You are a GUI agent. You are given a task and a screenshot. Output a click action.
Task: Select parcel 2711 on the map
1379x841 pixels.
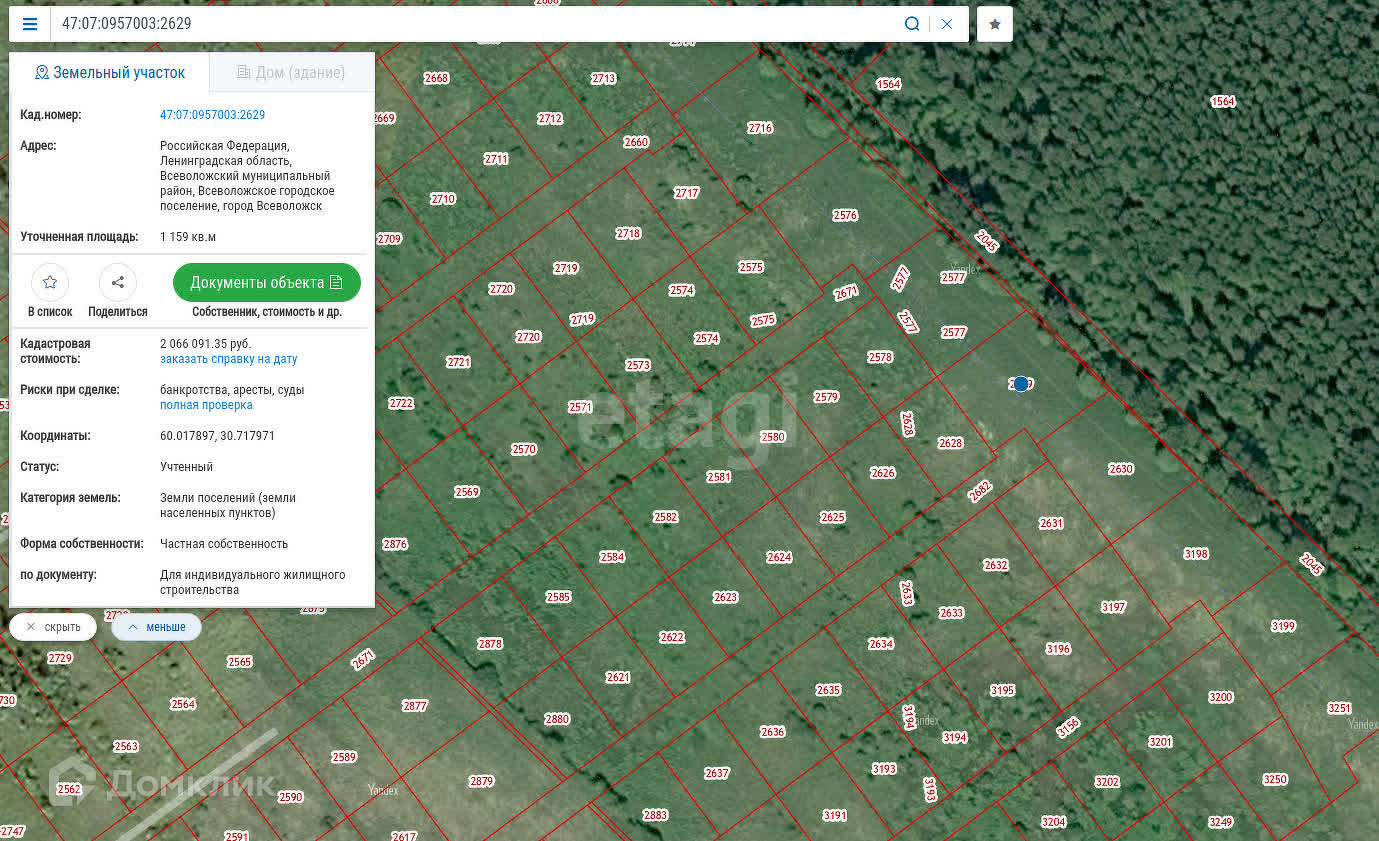(496, 159)
